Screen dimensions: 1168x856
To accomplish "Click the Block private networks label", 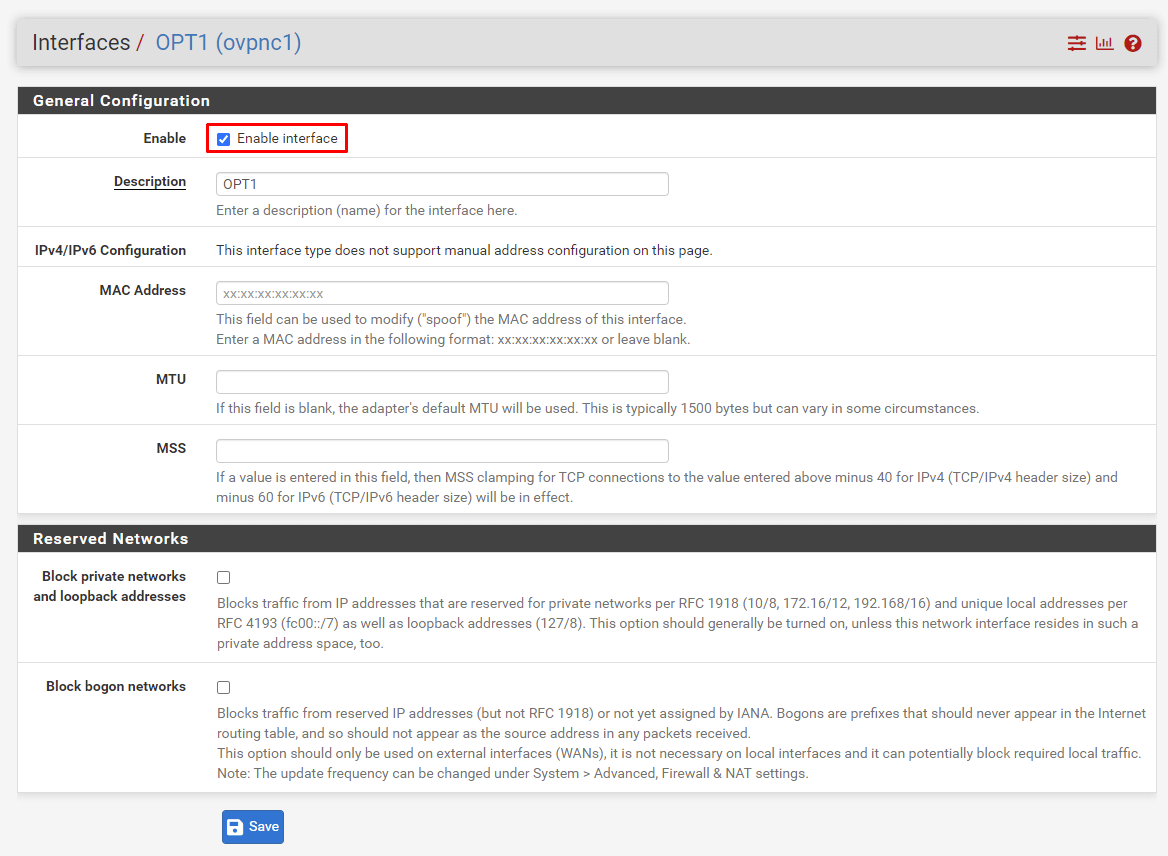I will point(110,586).
